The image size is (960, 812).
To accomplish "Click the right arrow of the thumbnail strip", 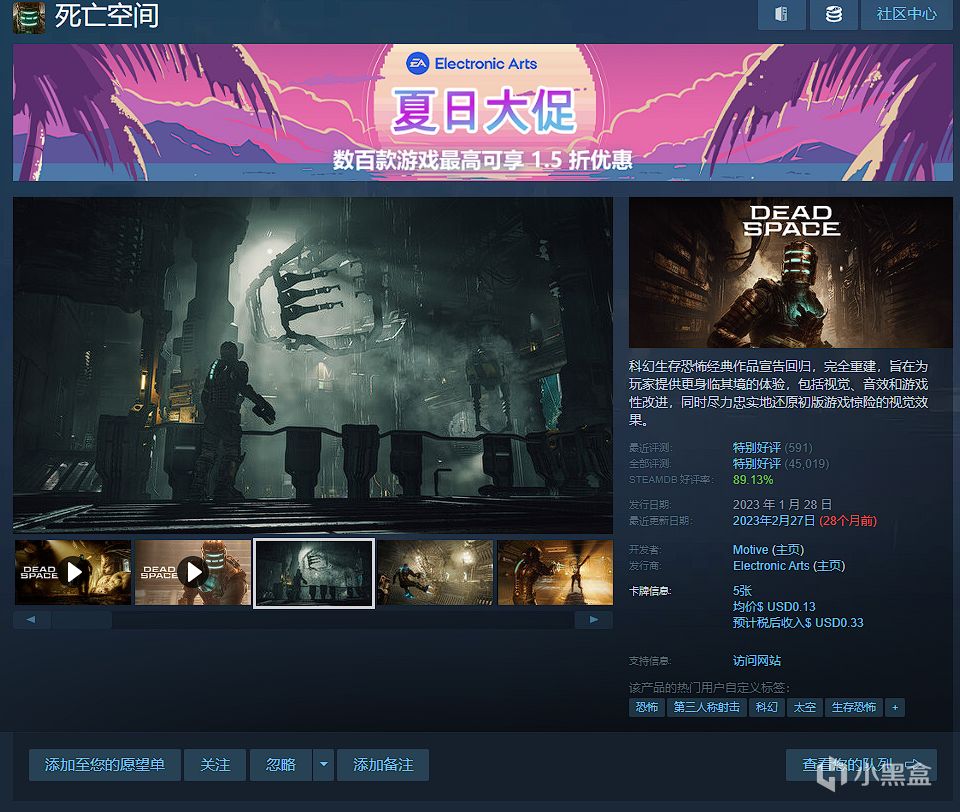I will (593, 620).
